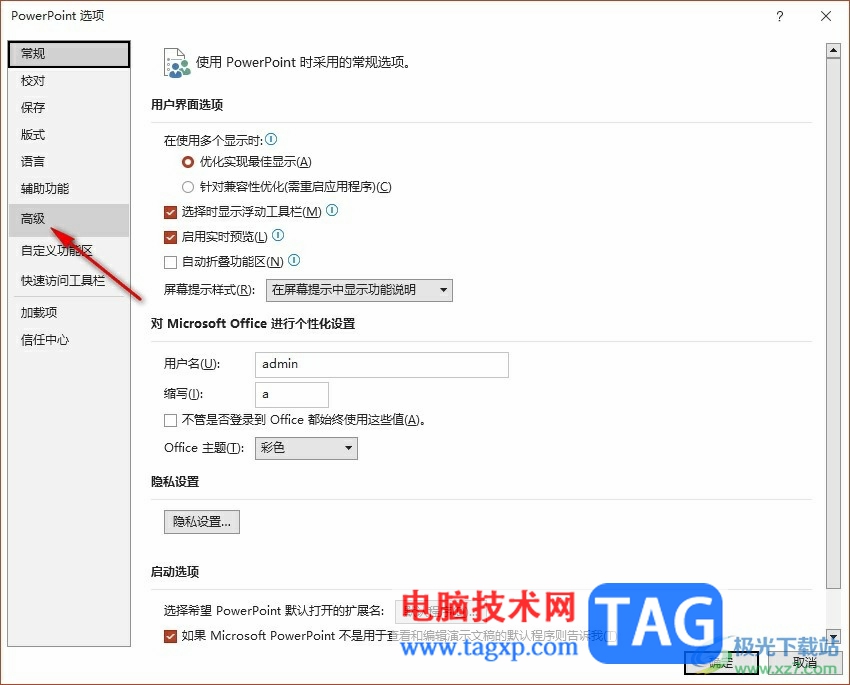Click the 用户名 input field
The image size is (850, 685).
click(x=382, y=365)
